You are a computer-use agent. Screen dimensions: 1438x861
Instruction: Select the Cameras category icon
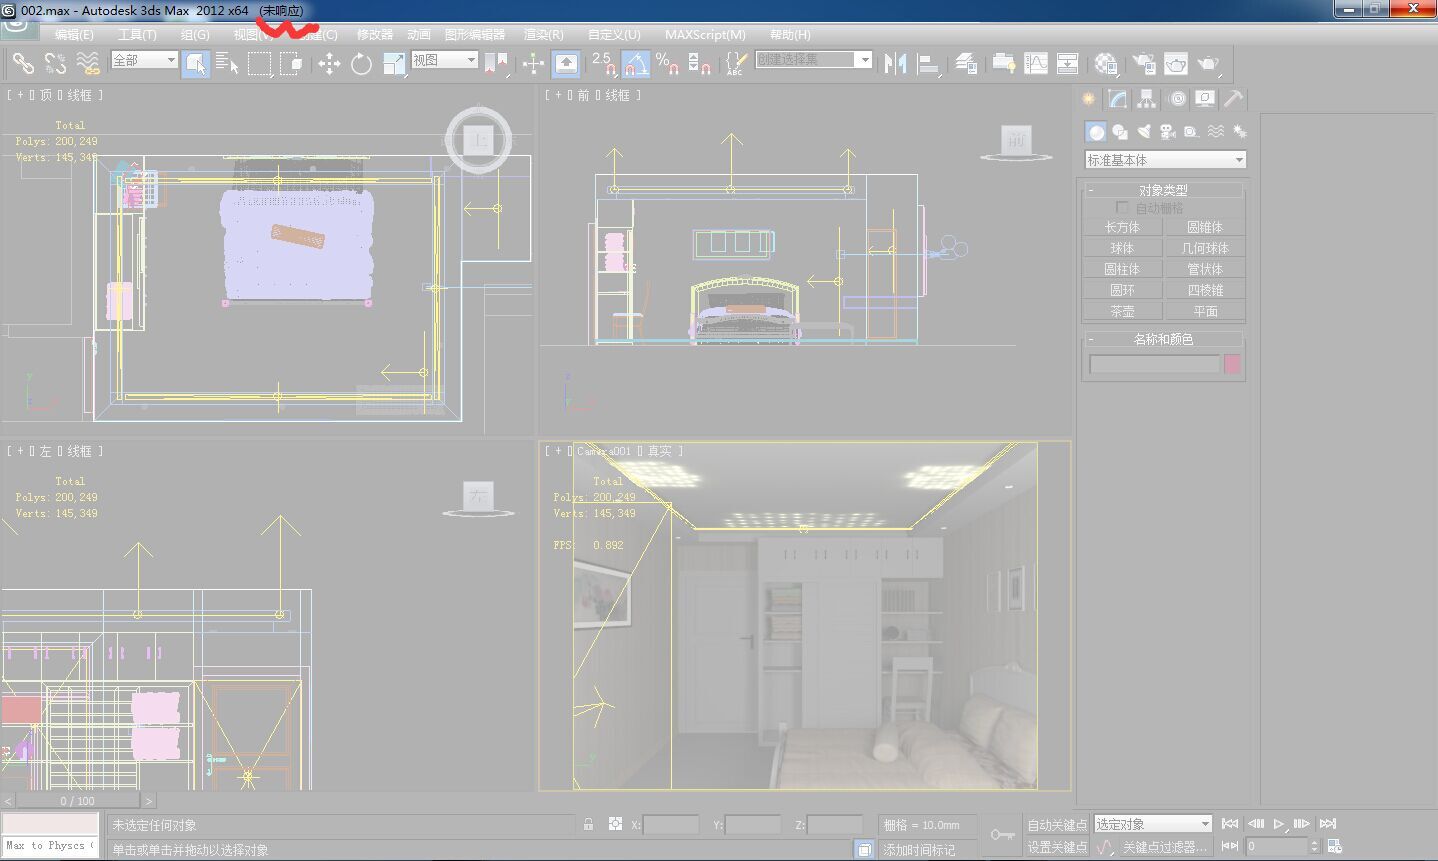point(1167,132)
